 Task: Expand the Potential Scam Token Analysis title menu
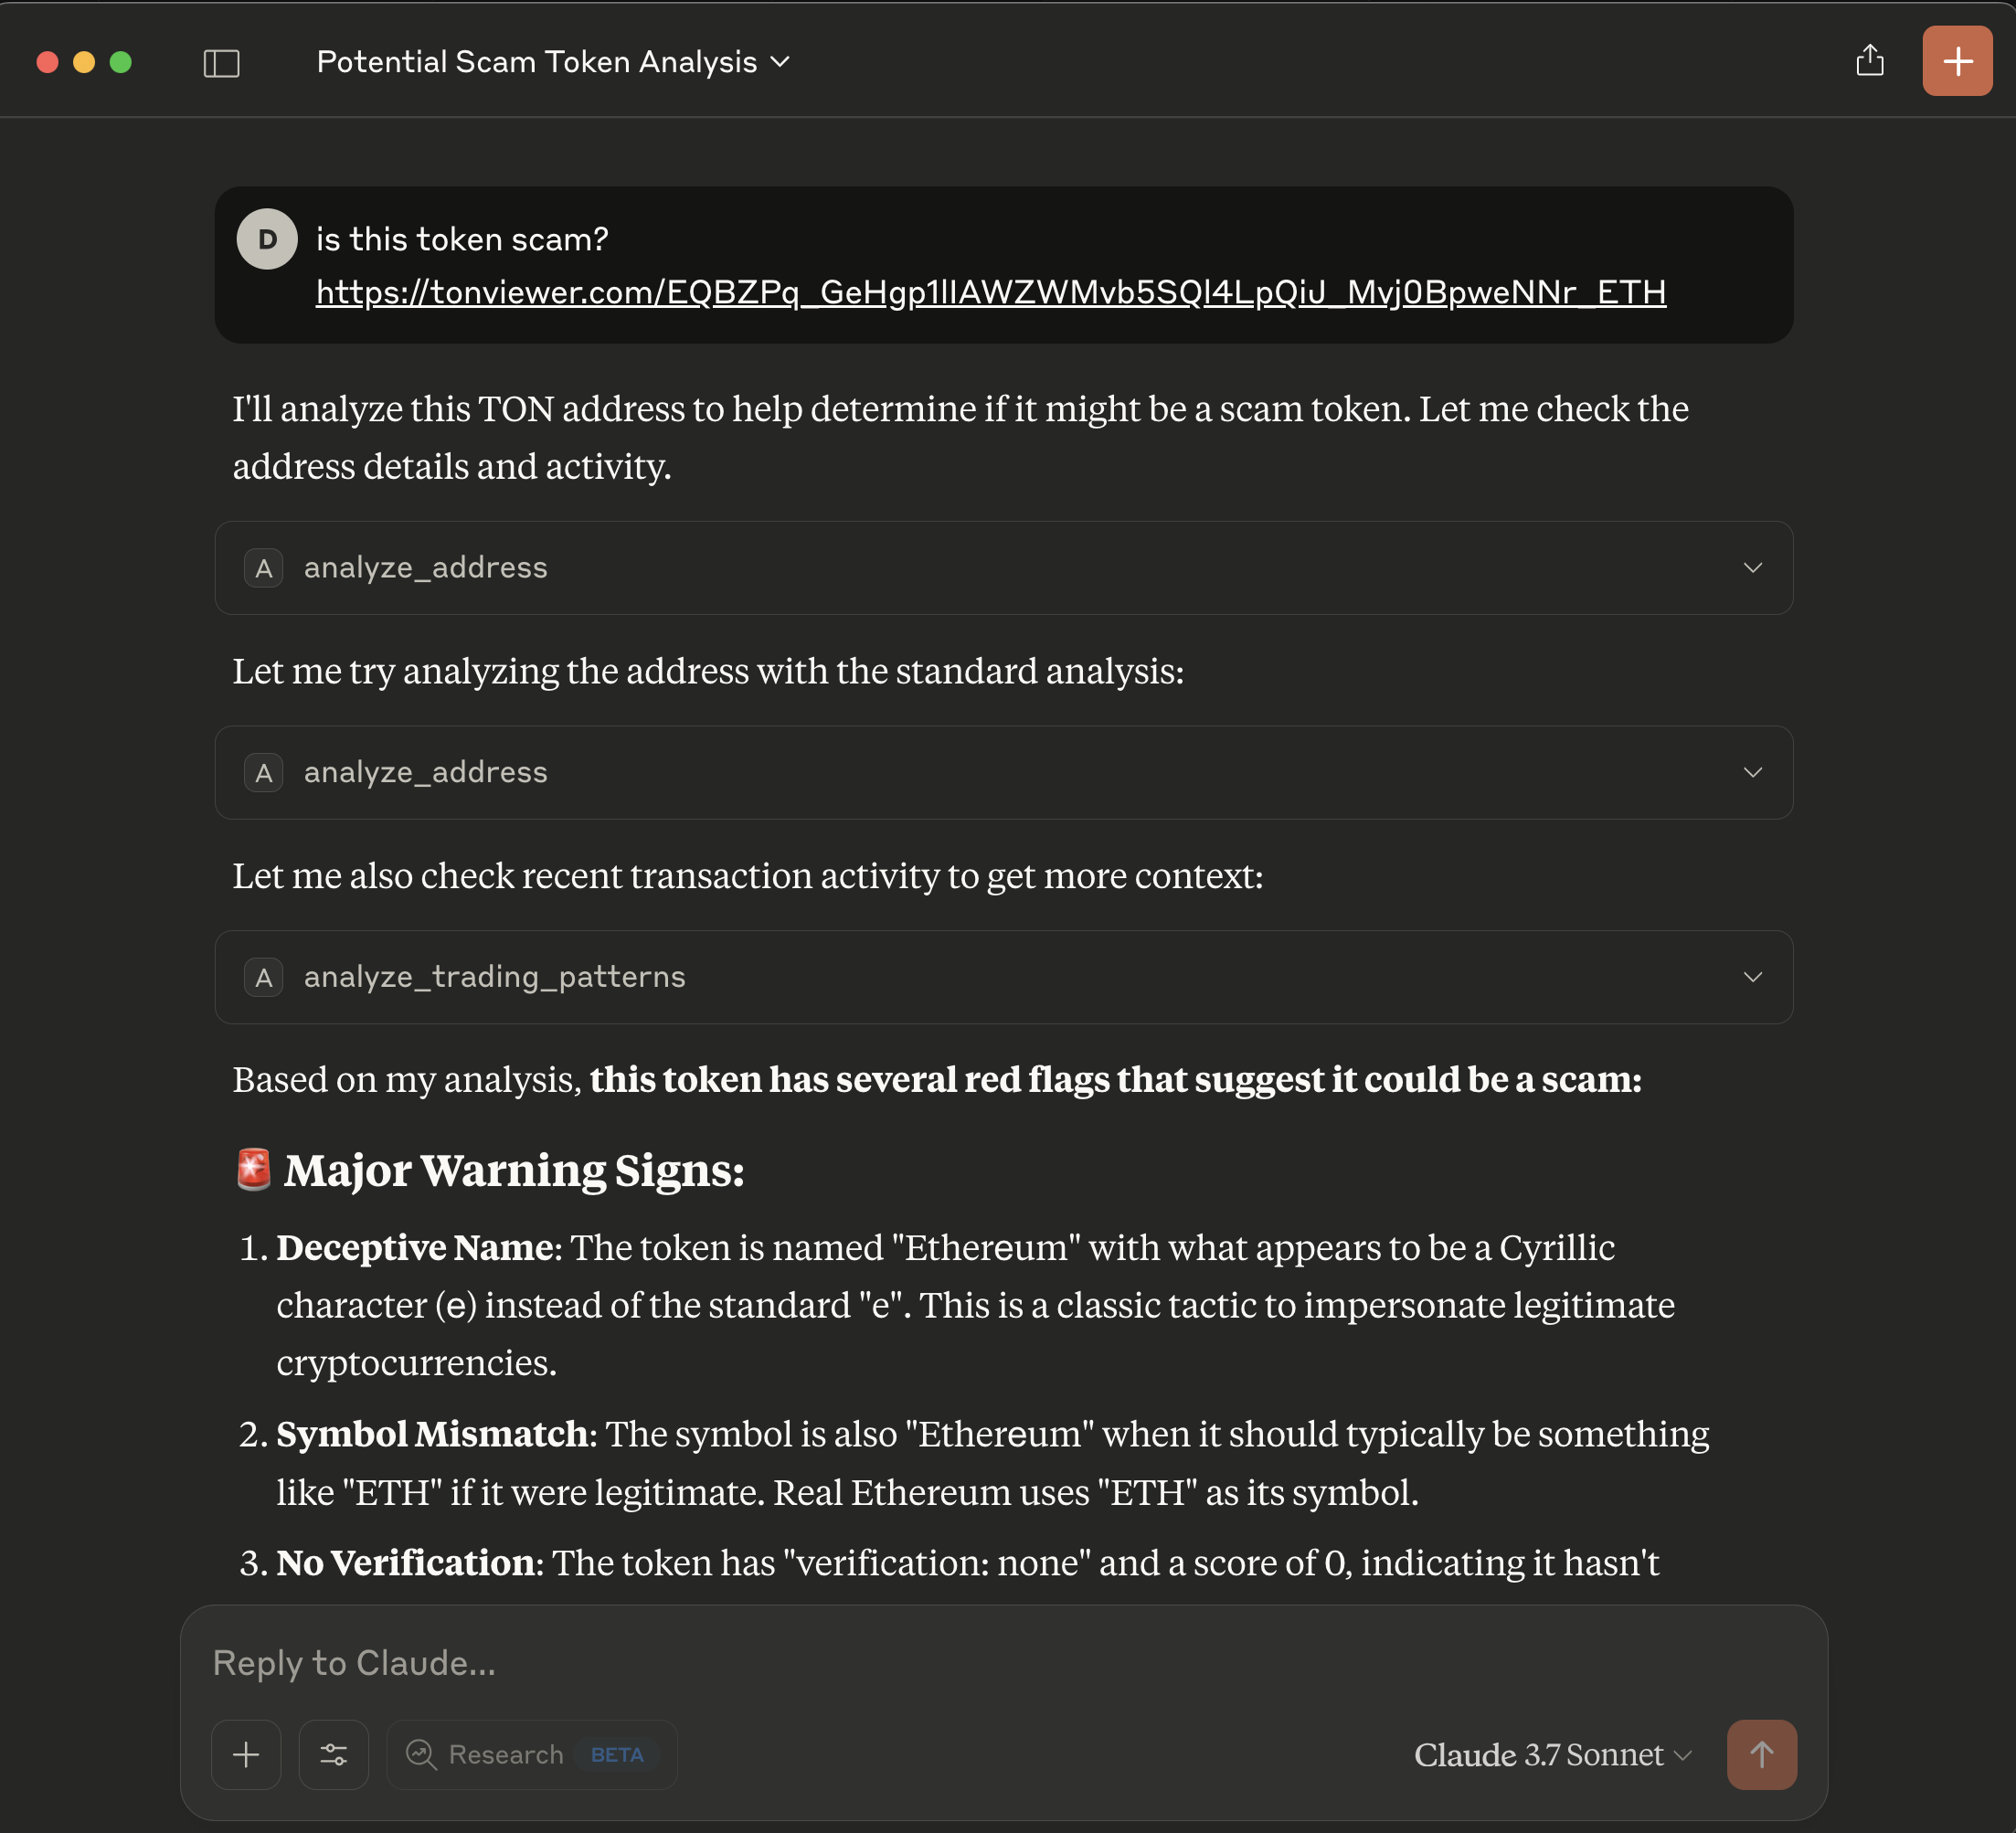782,62
